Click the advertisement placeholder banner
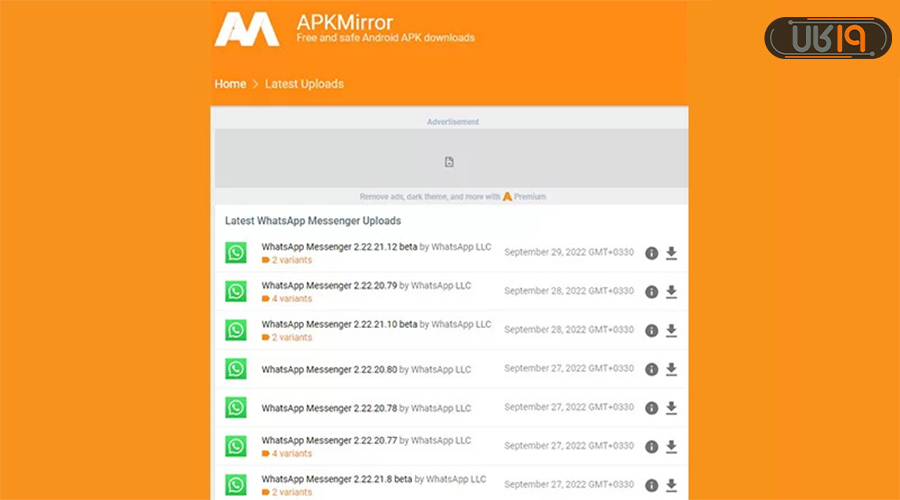Image resolution: width=900 pixels, height=500 pixels. [449, 161]
